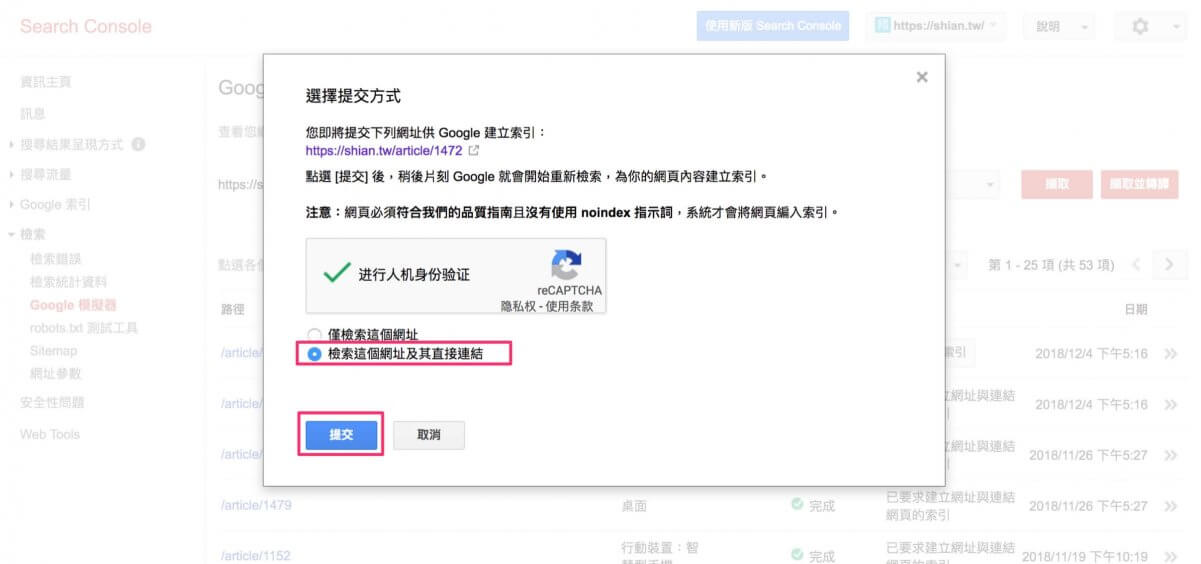Click the blue 提交 button

click(341, 435)
